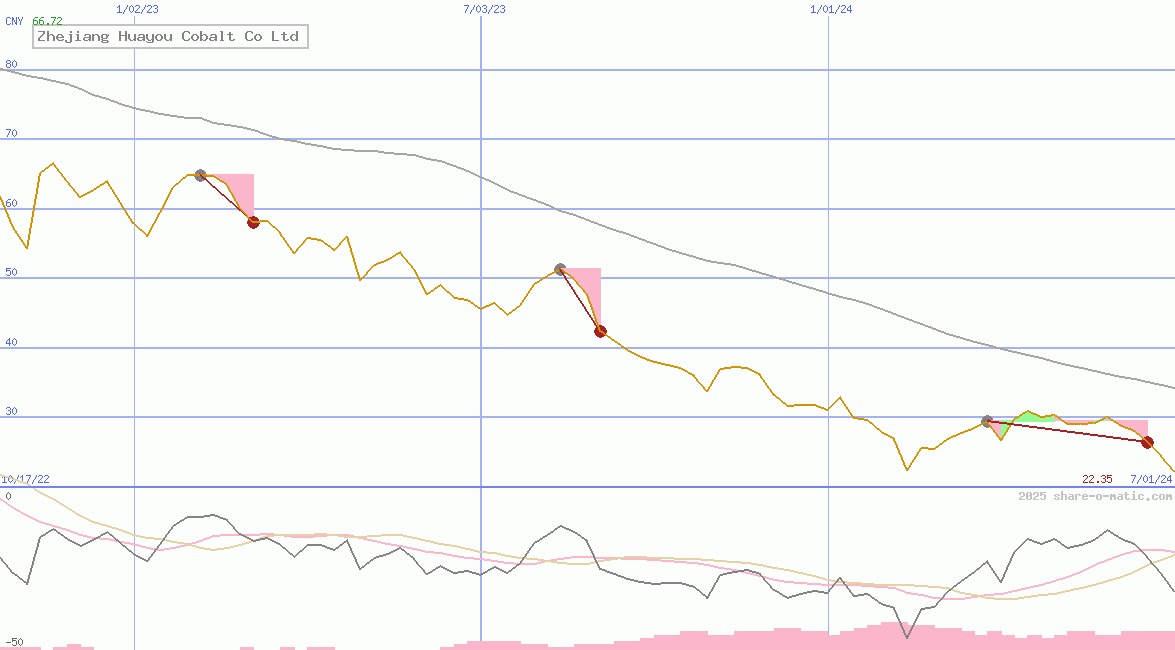The width and height of the screenshot is (1175, 650).
Task: Click the 66.72 price value at top
Action: pyautogui.click(x=47, y=21)
